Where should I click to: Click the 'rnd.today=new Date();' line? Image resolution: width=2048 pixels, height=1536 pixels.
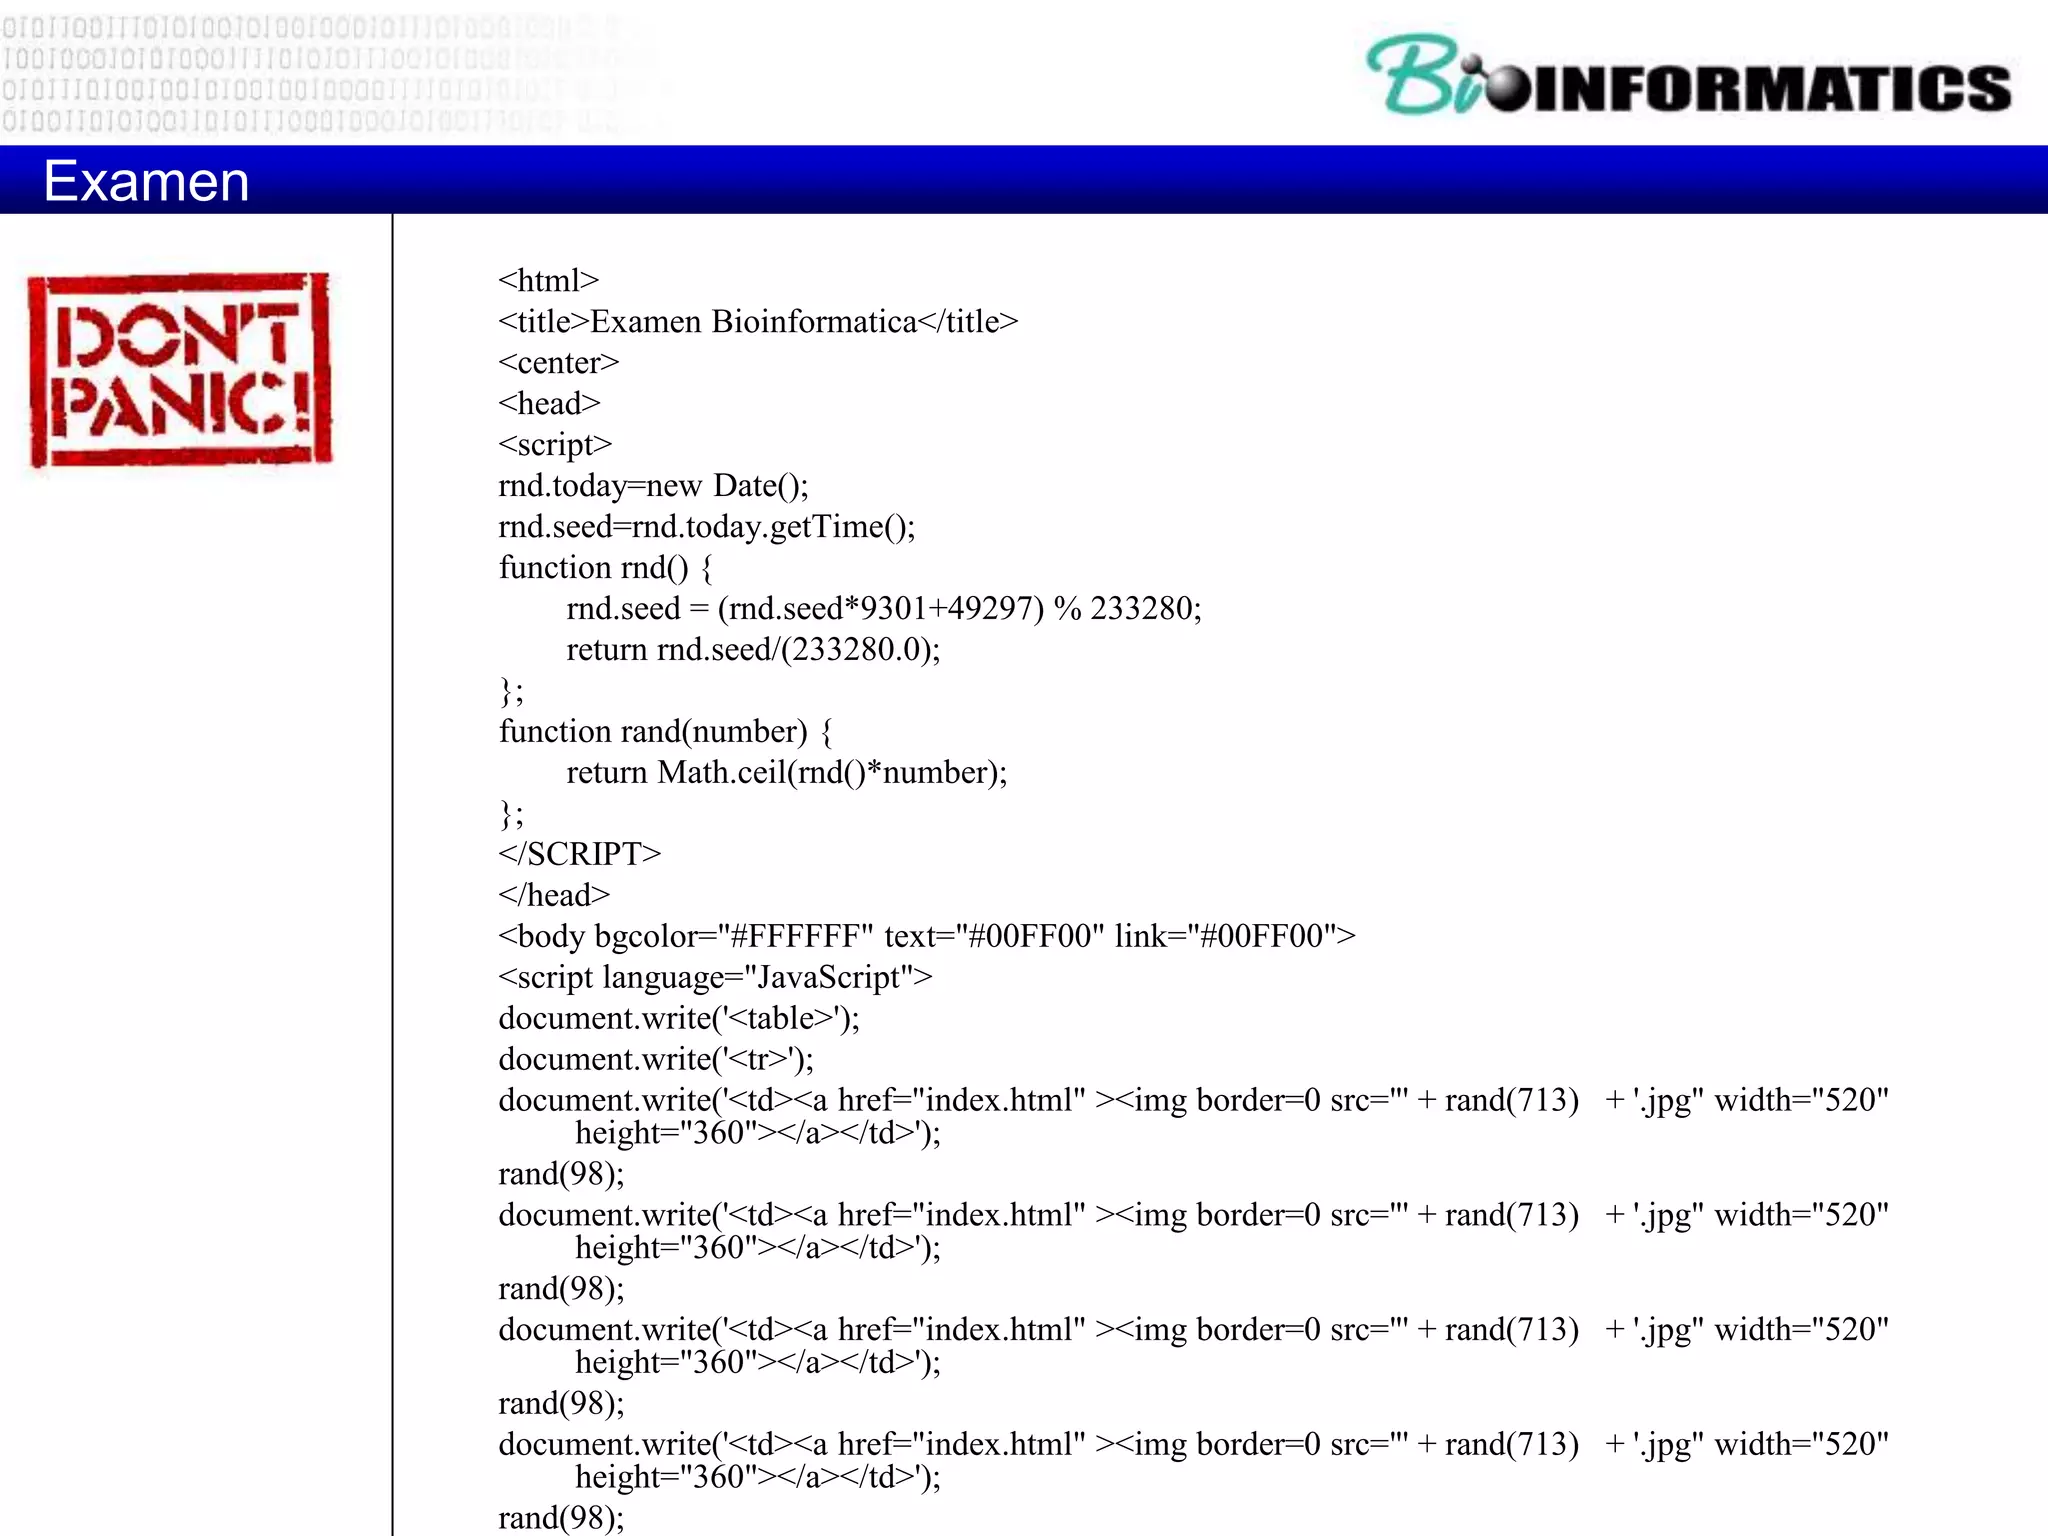pyautogui.click(x=653, y=486)
